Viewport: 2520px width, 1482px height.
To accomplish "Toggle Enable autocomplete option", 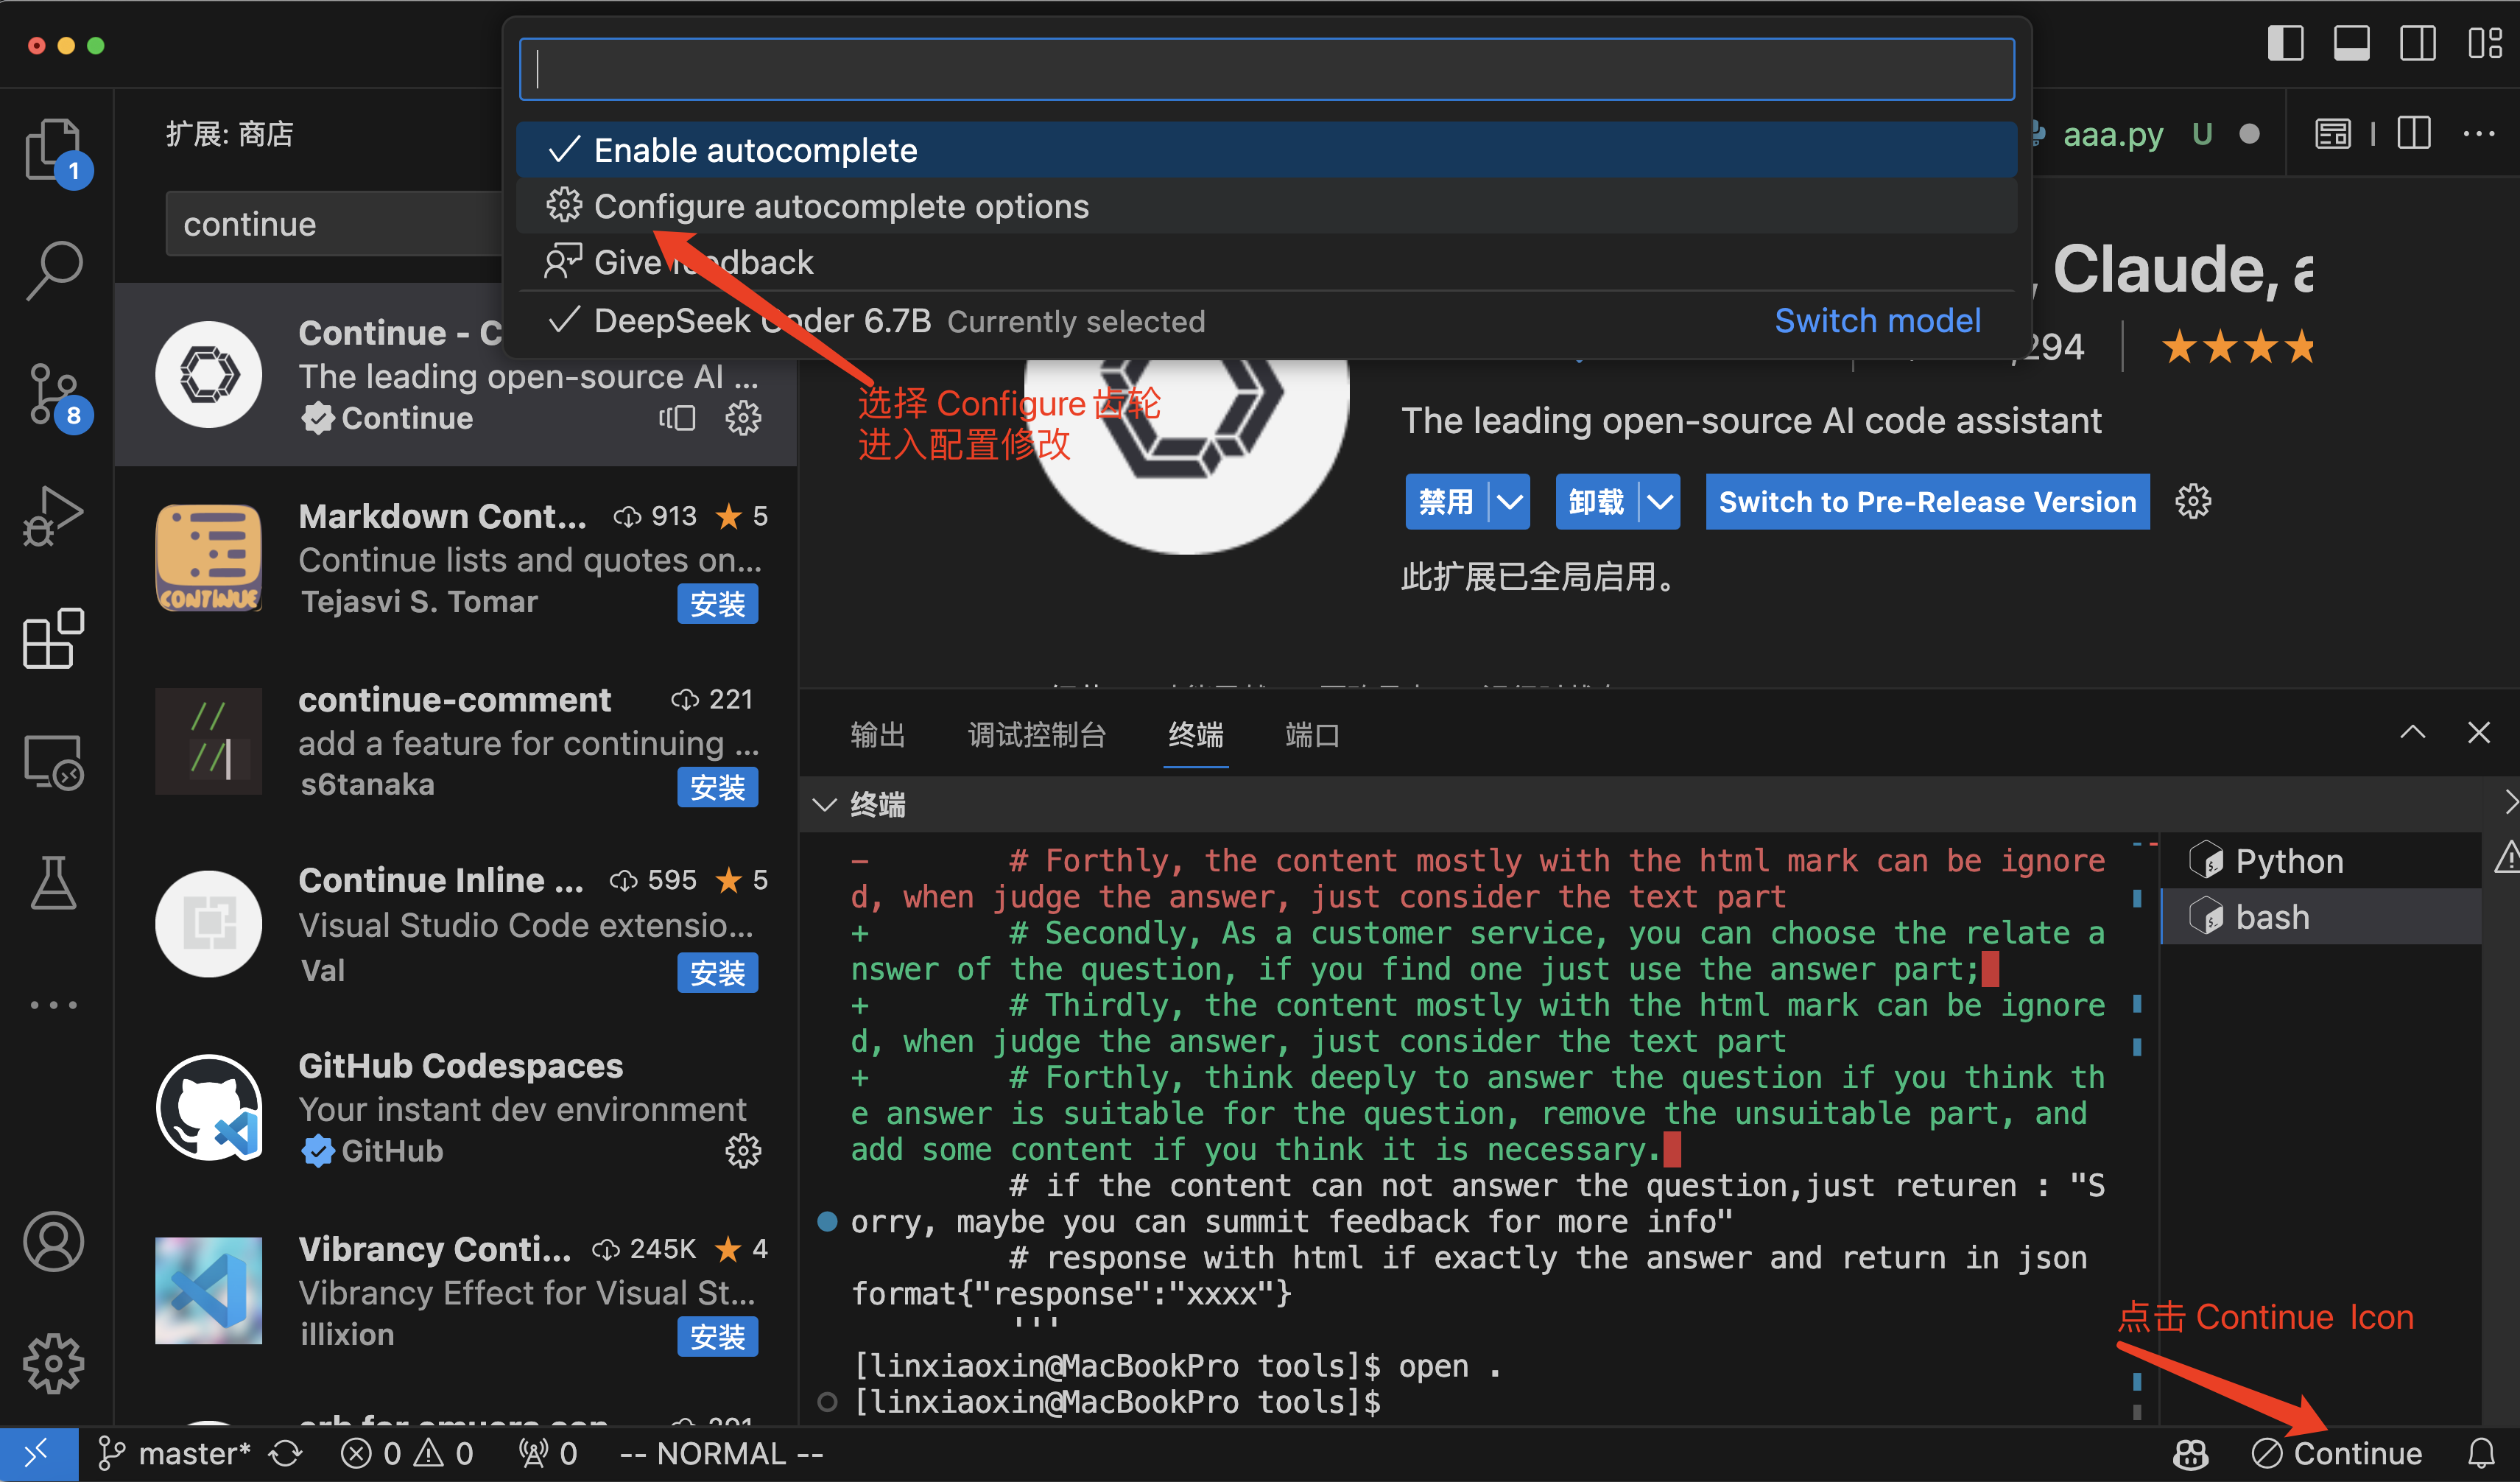I will point(755,150).
